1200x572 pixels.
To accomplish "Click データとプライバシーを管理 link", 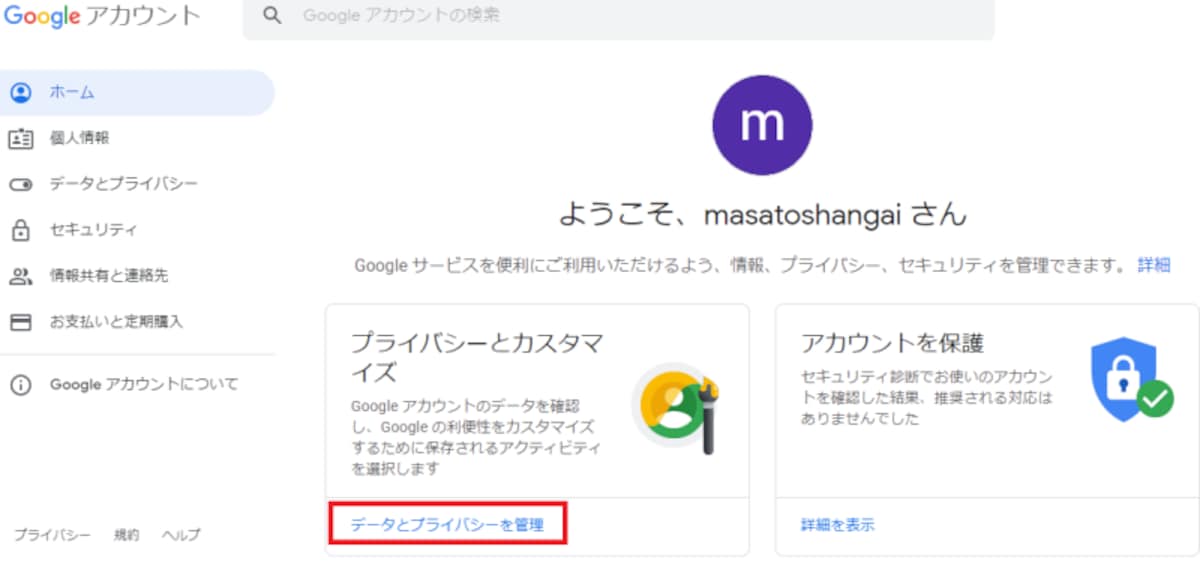I will click(447, 524).
